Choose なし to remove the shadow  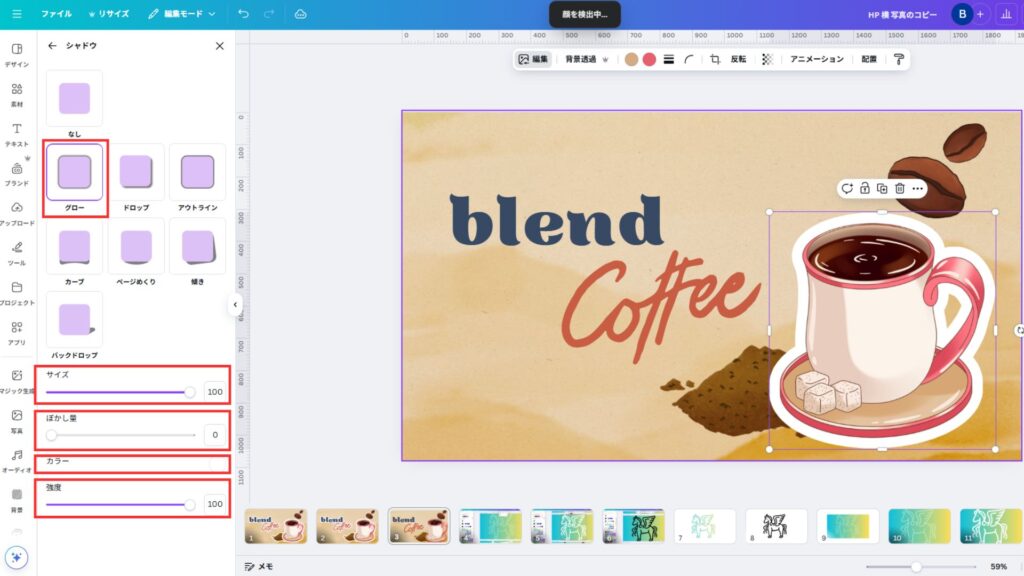pyautogui.click(x=74, y=99)
